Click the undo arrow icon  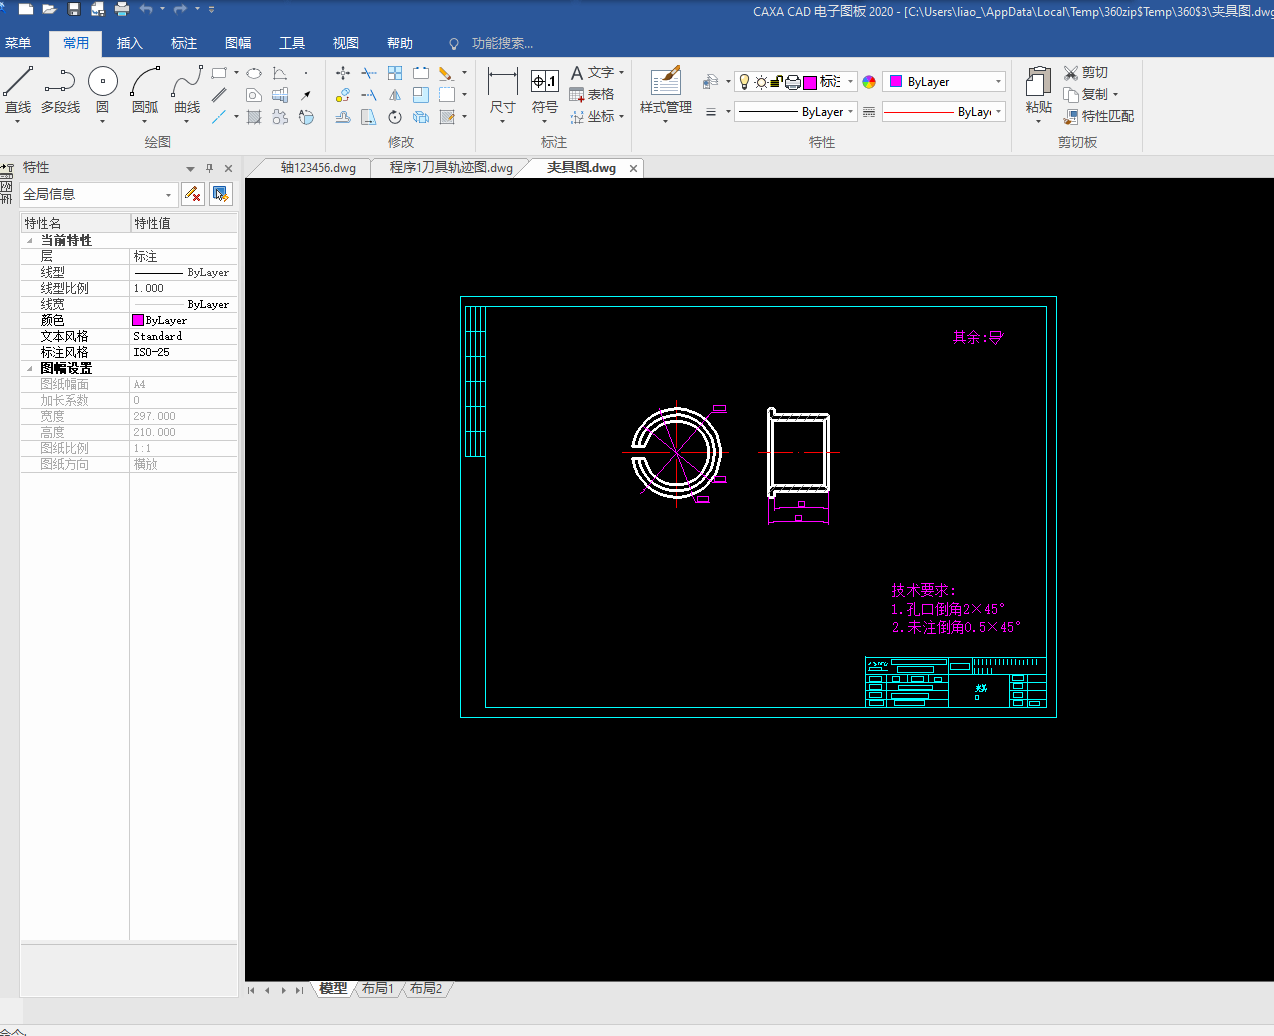pyautogui.click(x=146, y=9)
